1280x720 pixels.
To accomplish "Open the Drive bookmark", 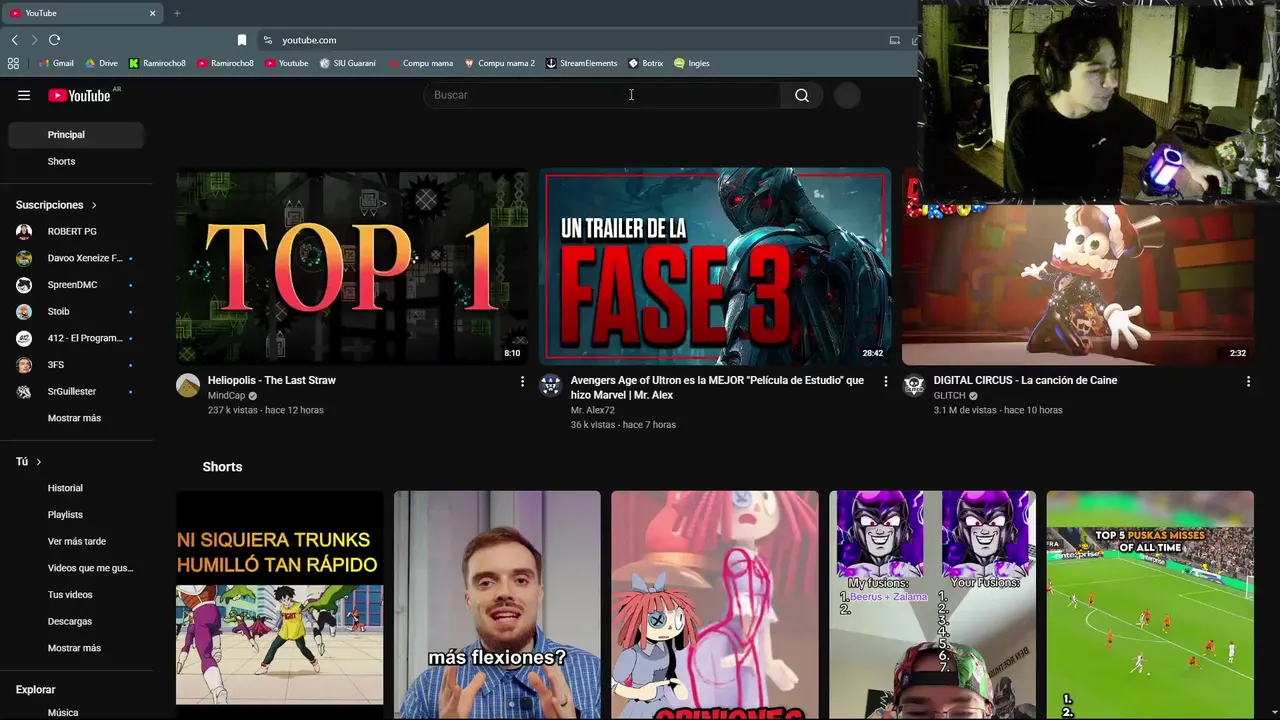I will pyautogui.click(x=101, y=63).
